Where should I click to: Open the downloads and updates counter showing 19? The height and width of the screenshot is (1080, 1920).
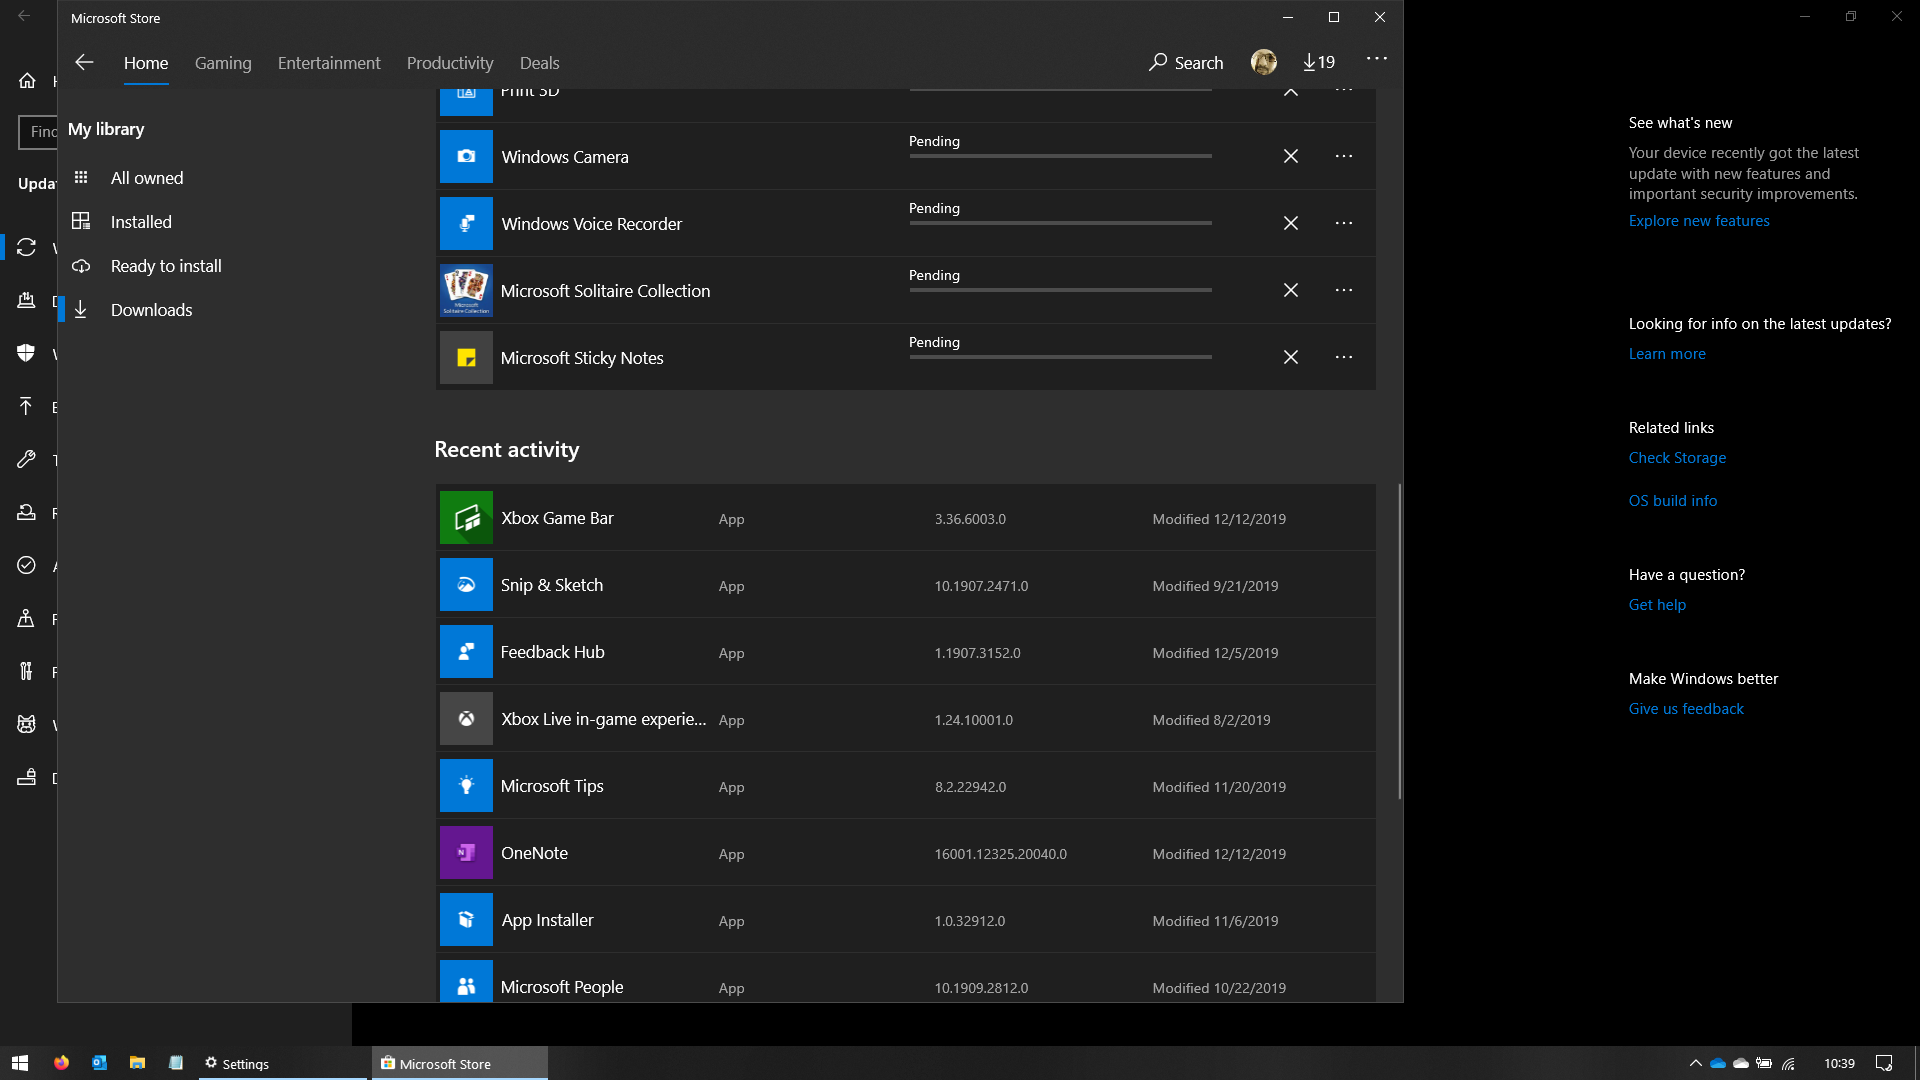pos(1319,62)
